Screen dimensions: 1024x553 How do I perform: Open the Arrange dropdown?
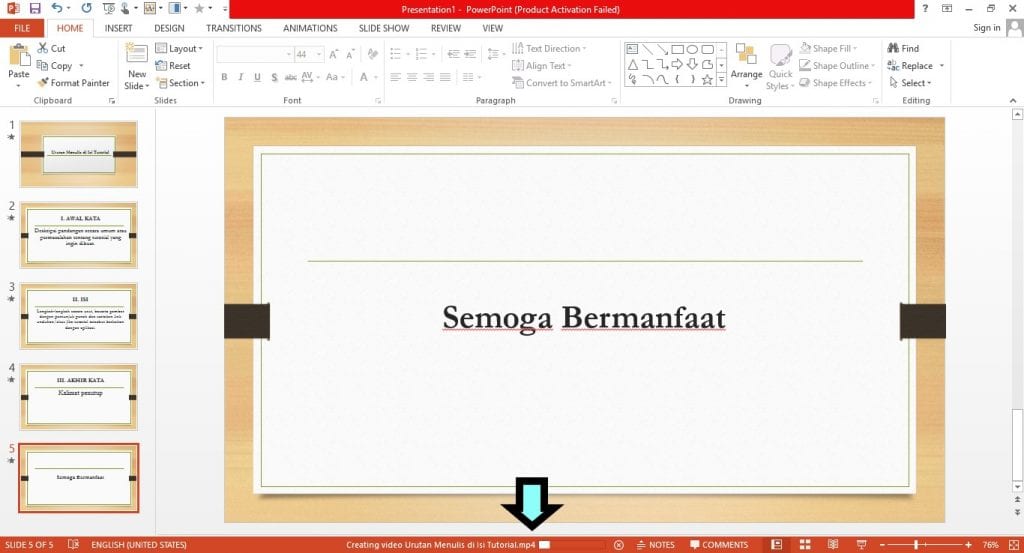point(746,65)
